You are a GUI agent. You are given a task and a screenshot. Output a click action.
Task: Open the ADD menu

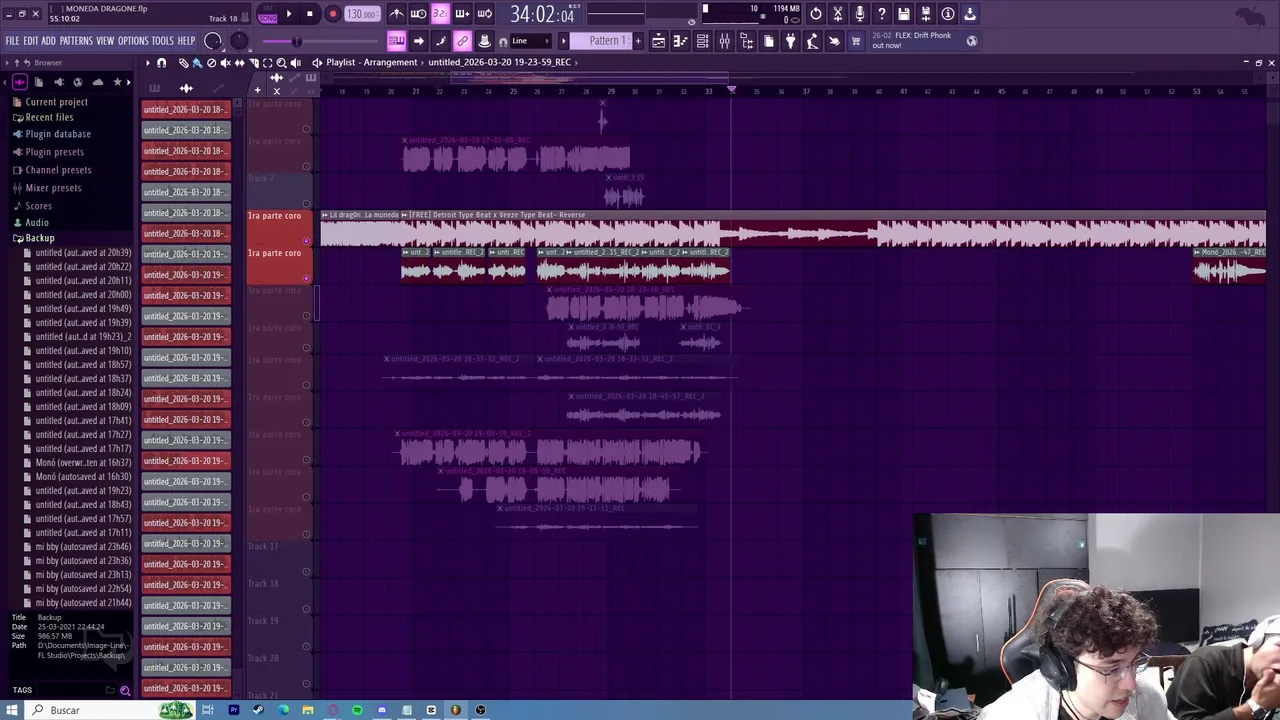click(x=48, y=41)
